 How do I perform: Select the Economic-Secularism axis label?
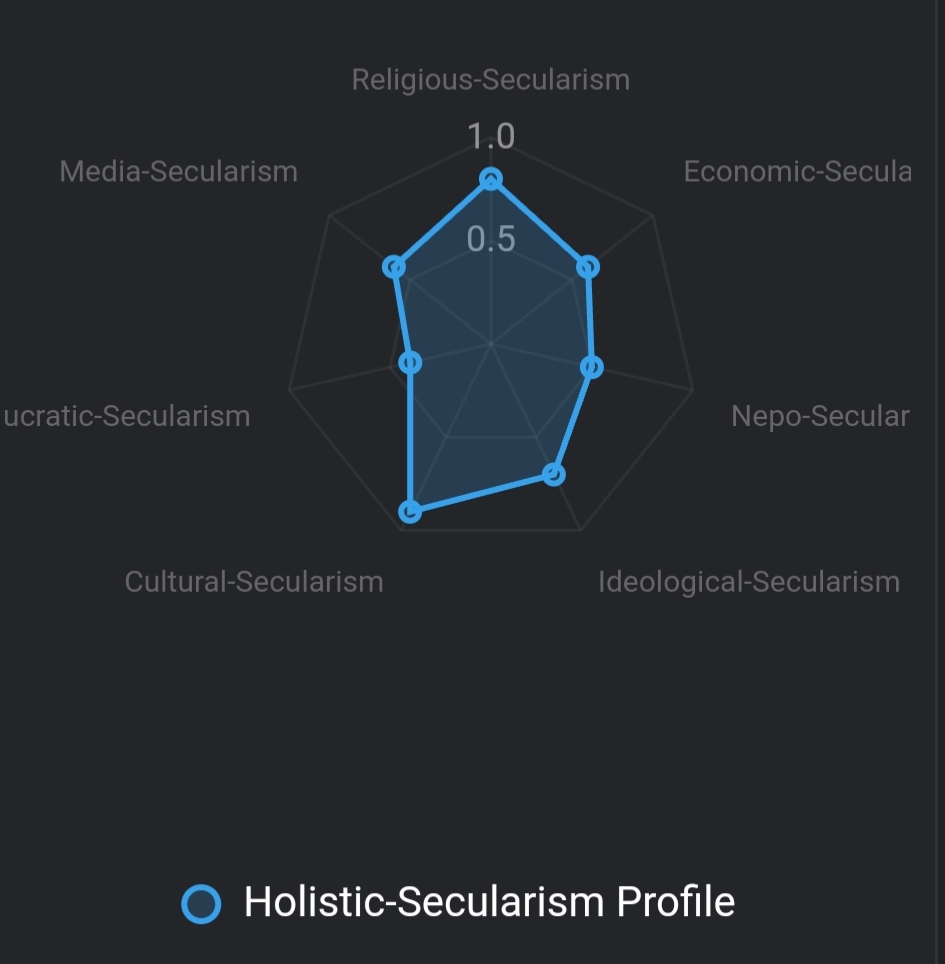tap(797, 171)
